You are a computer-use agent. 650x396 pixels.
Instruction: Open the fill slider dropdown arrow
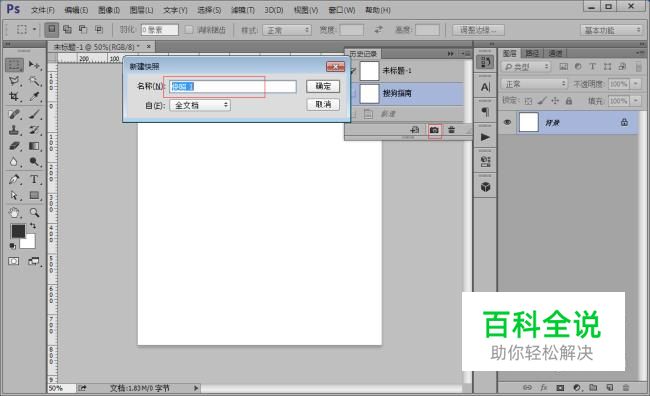[x=635, y=101]
